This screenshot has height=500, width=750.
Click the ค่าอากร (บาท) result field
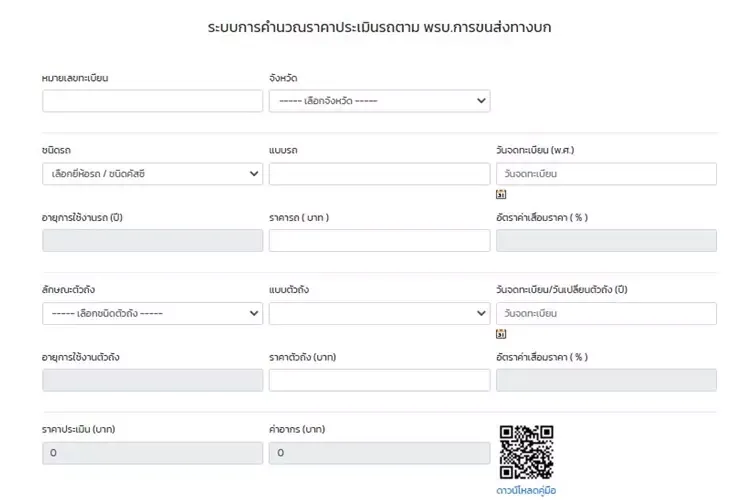click(379, 453)
